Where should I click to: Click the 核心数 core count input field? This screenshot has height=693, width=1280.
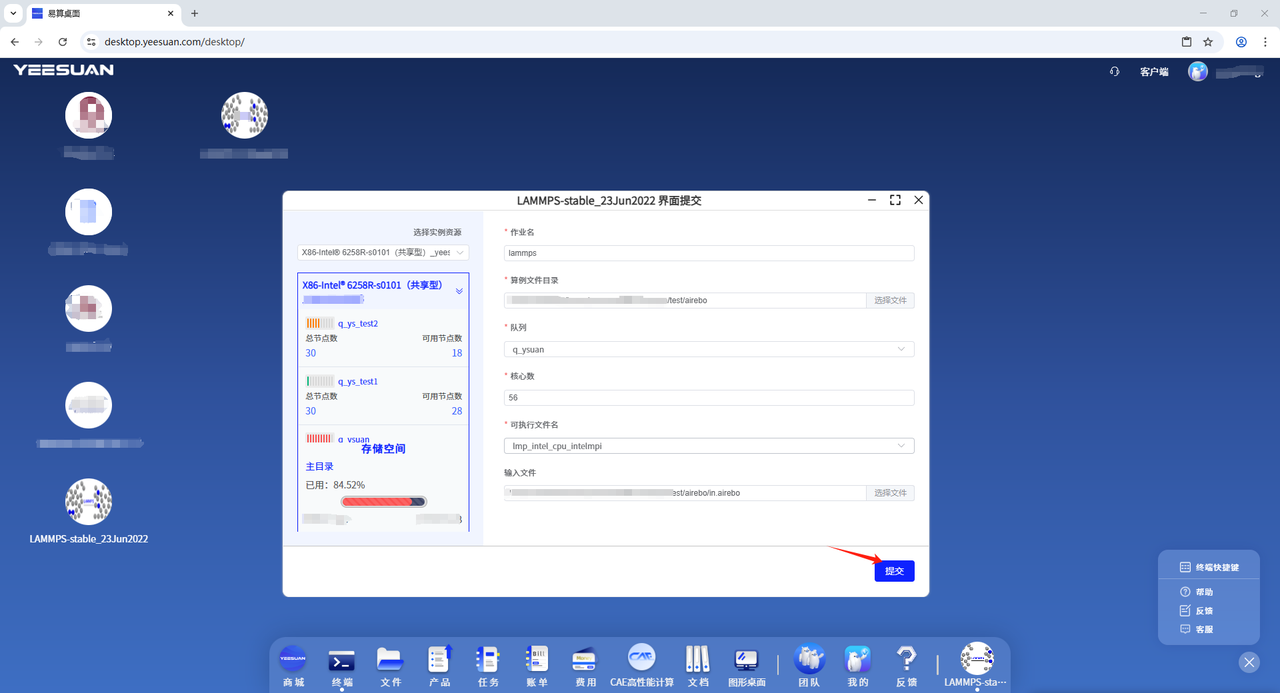point(709,398)
